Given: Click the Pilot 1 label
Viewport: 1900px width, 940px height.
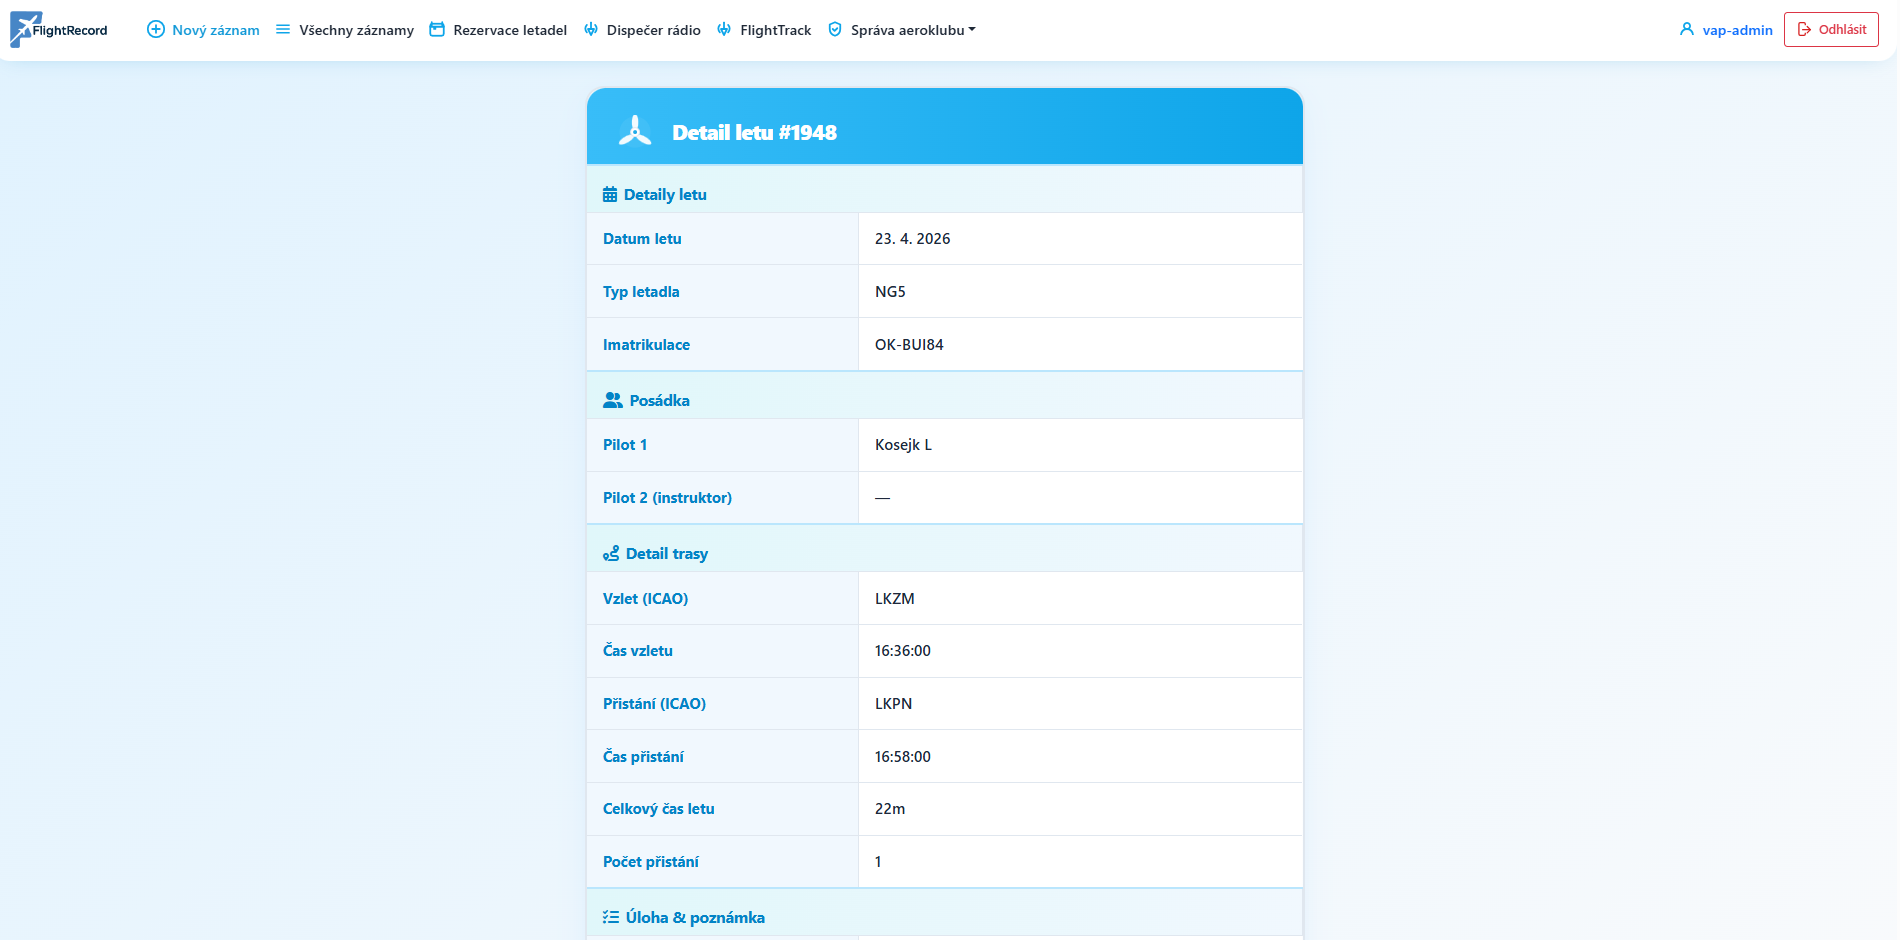Looking at the screenshot, I should (x=625, y=445).
